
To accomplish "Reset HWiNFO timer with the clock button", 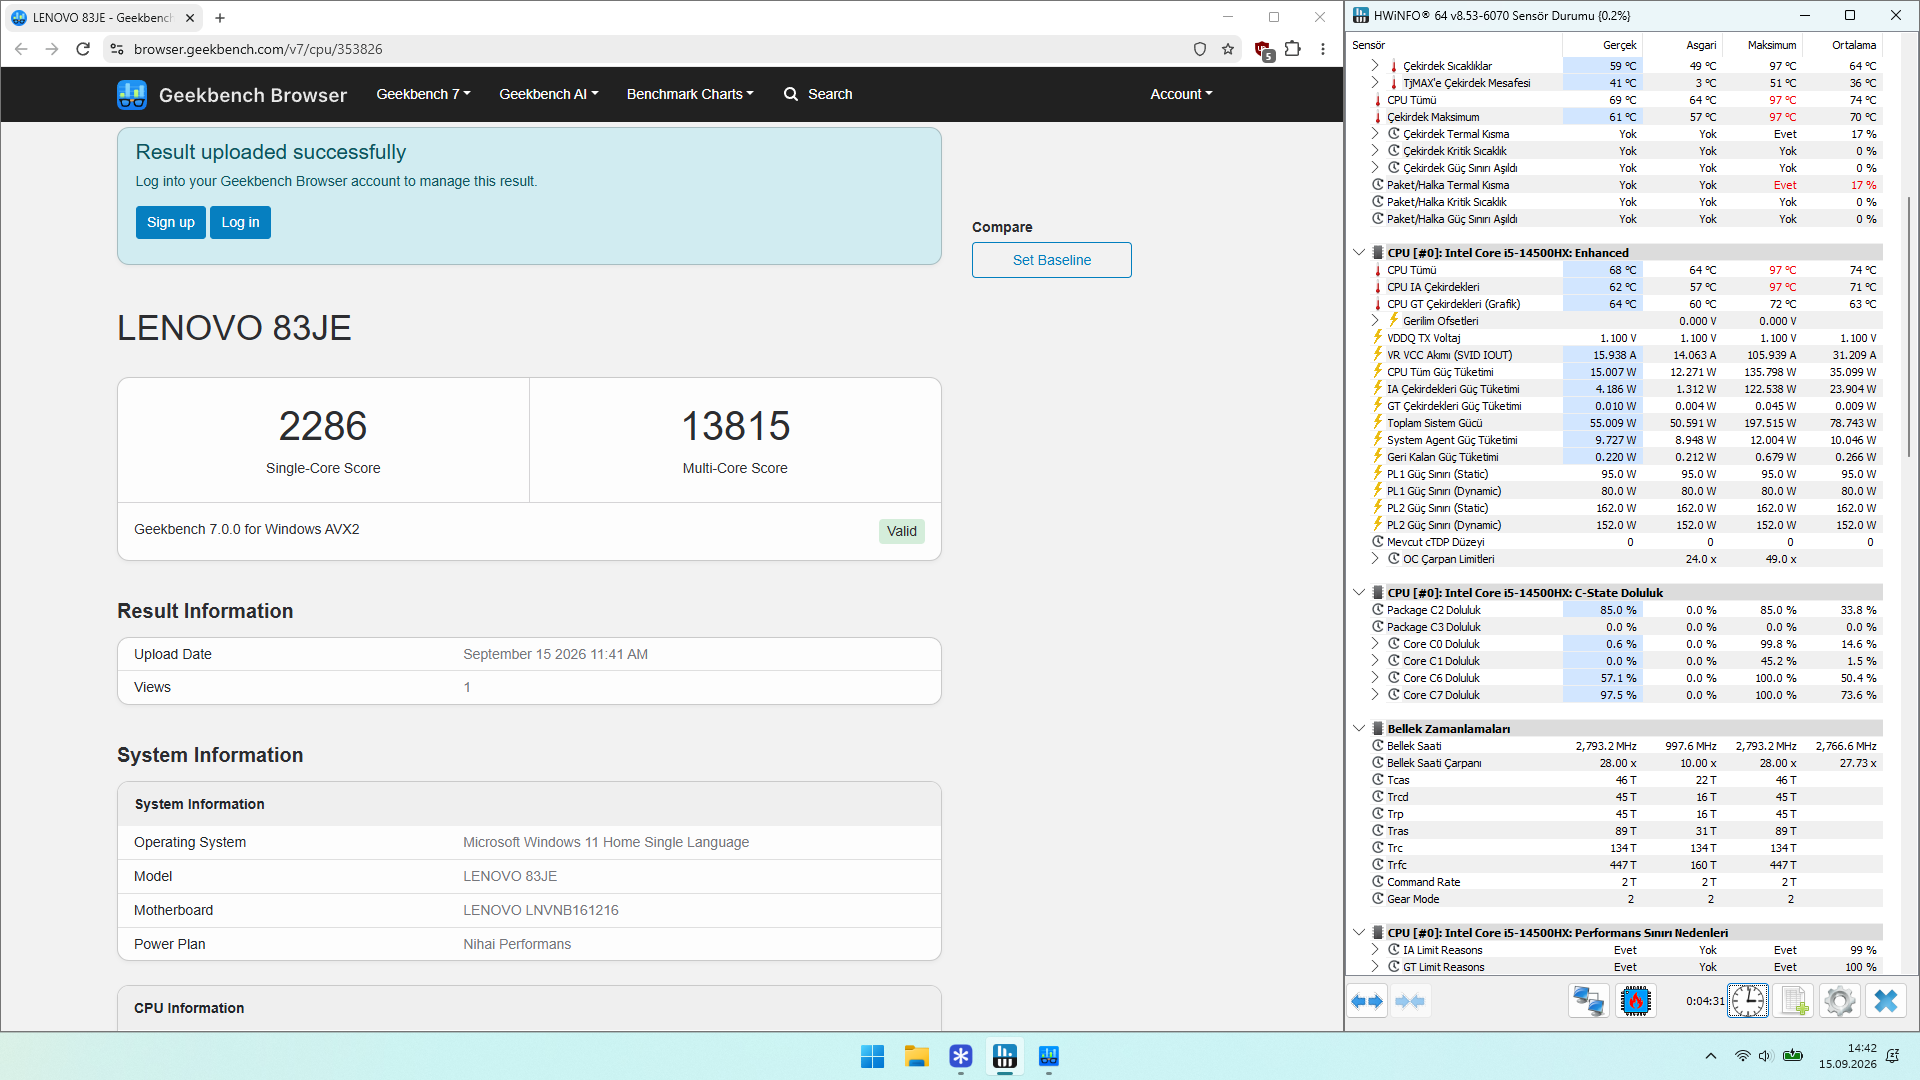I will (1748, 1001).
